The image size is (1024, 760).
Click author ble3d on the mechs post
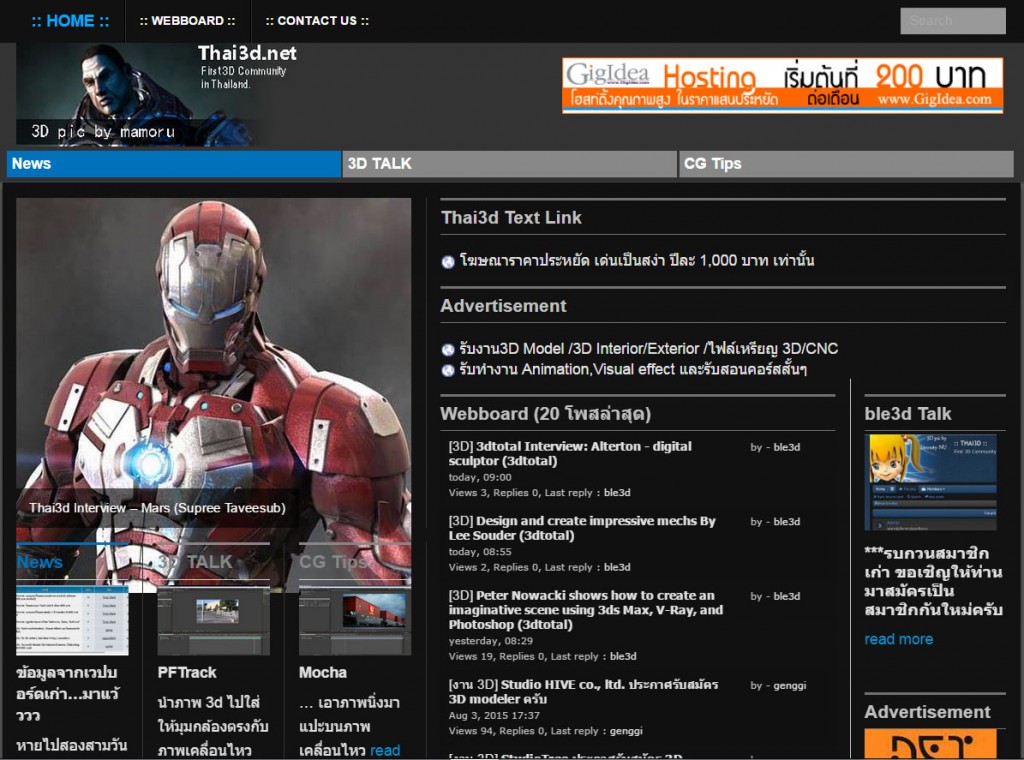787,522
